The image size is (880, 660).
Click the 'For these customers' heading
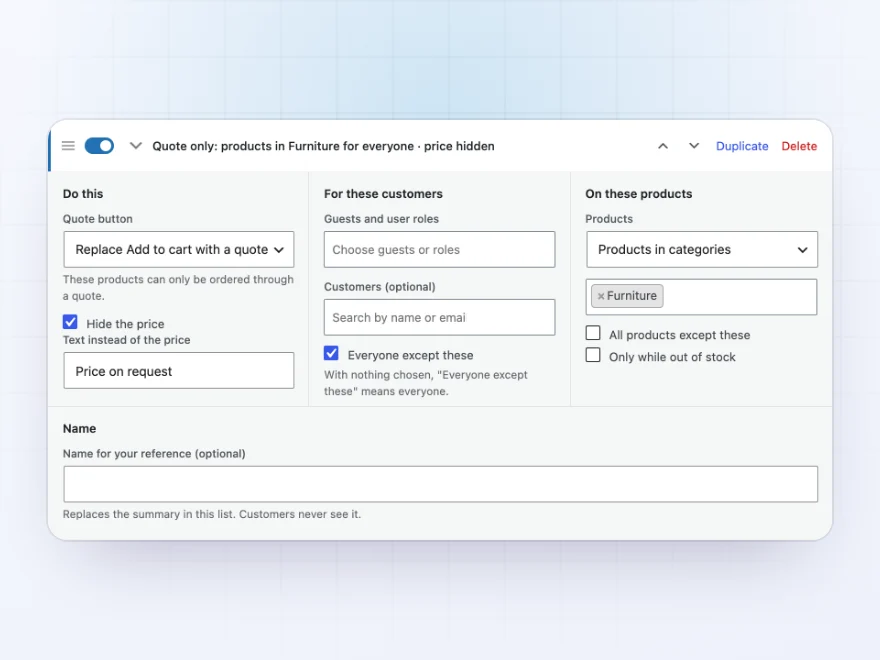tap(383, 194)
